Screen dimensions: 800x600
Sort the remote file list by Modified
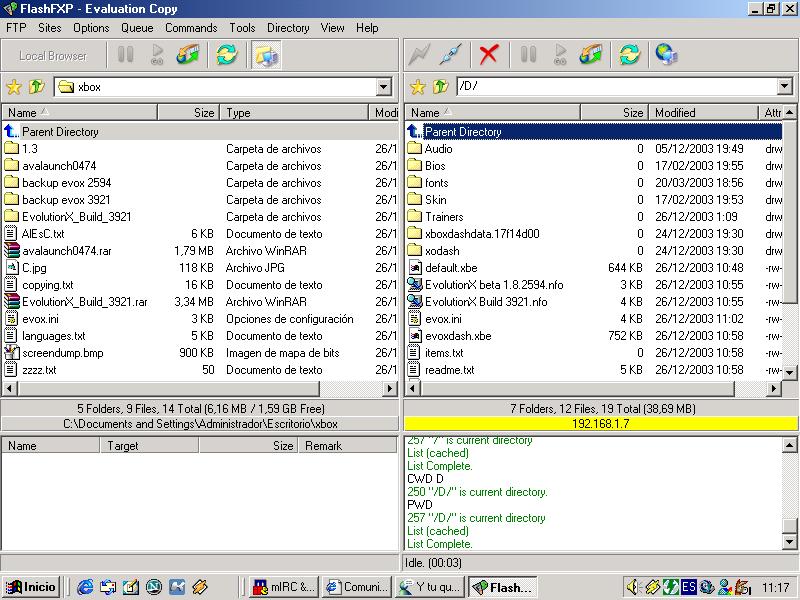tap(703, 113)
